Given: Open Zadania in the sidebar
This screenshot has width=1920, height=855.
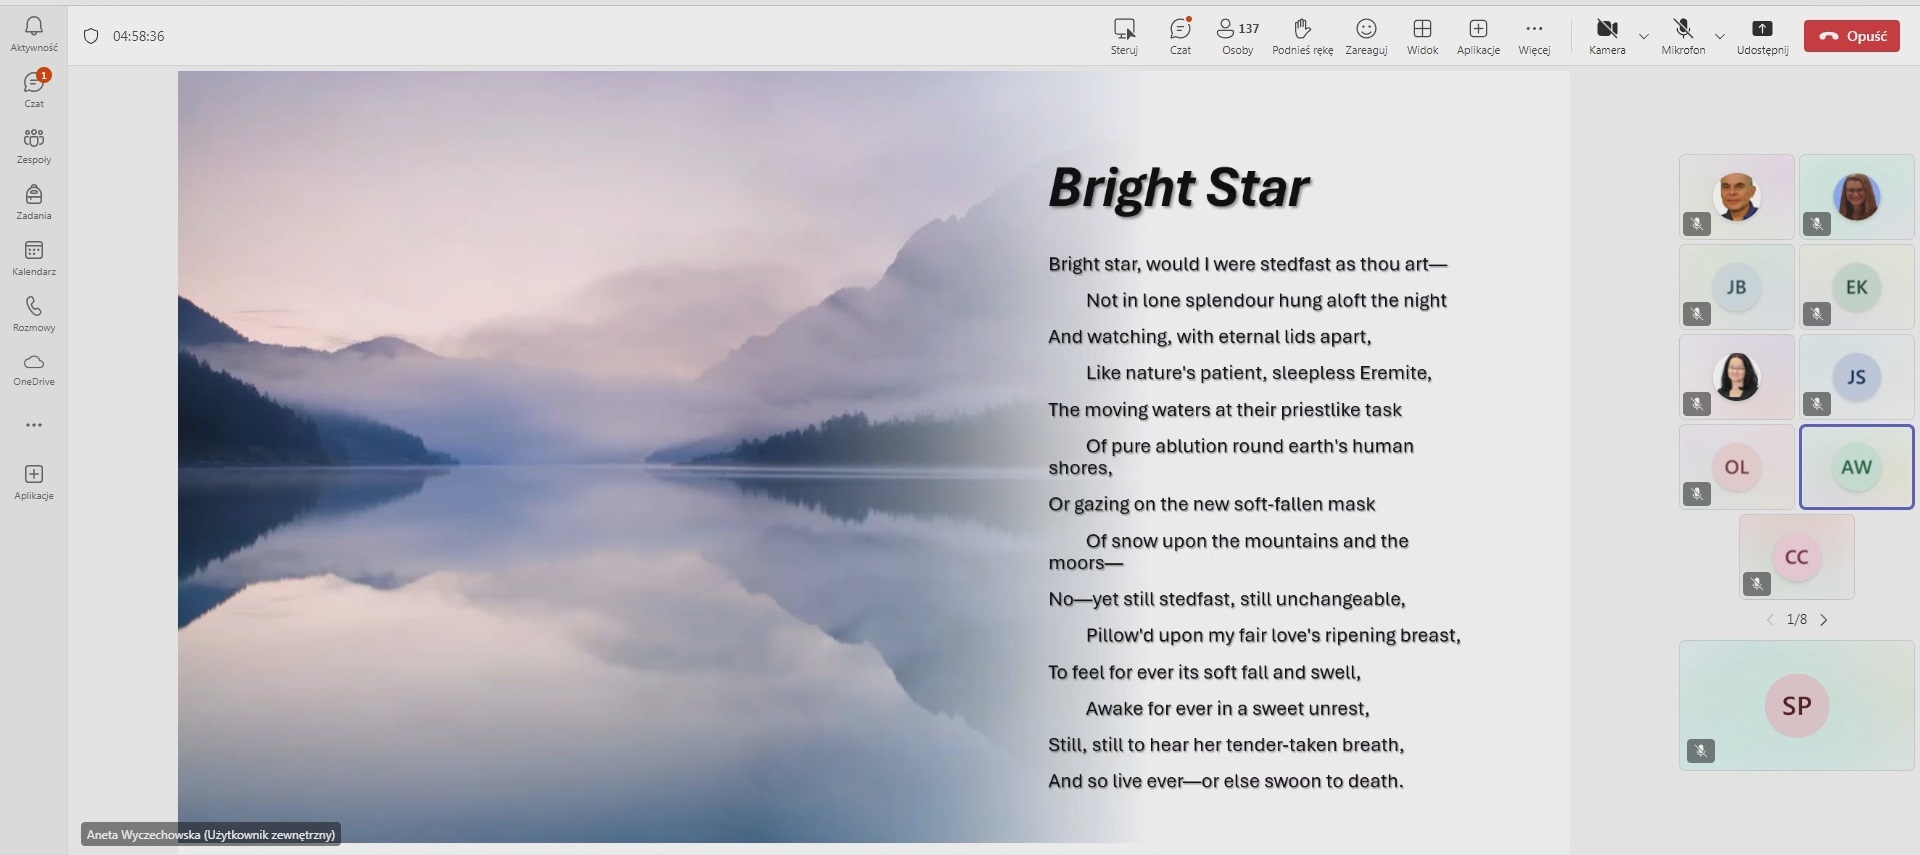Looking at the screenshot, I should coord(34,202).
